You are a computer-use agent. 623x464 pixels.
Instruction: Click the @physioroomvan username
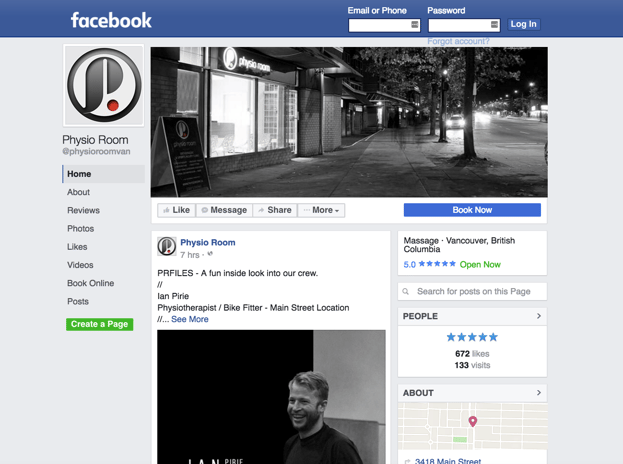click(x=96, y=151)
